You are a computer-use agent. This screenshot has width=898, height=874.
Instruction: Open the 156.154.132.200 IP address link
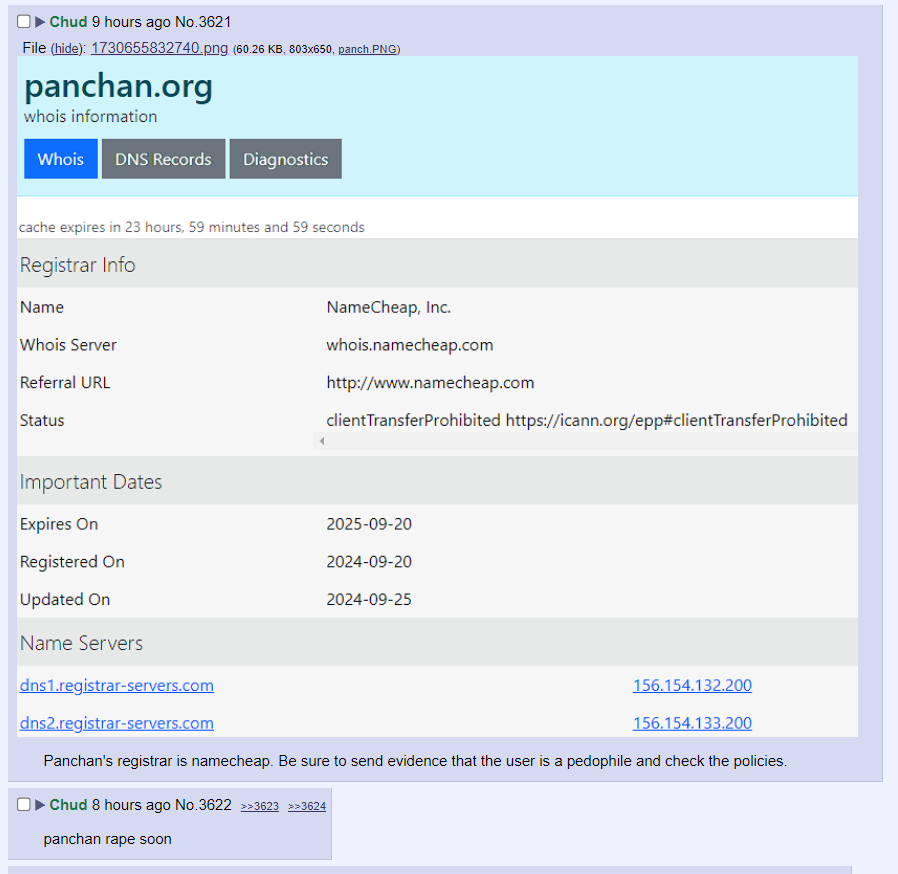(692, 686)
